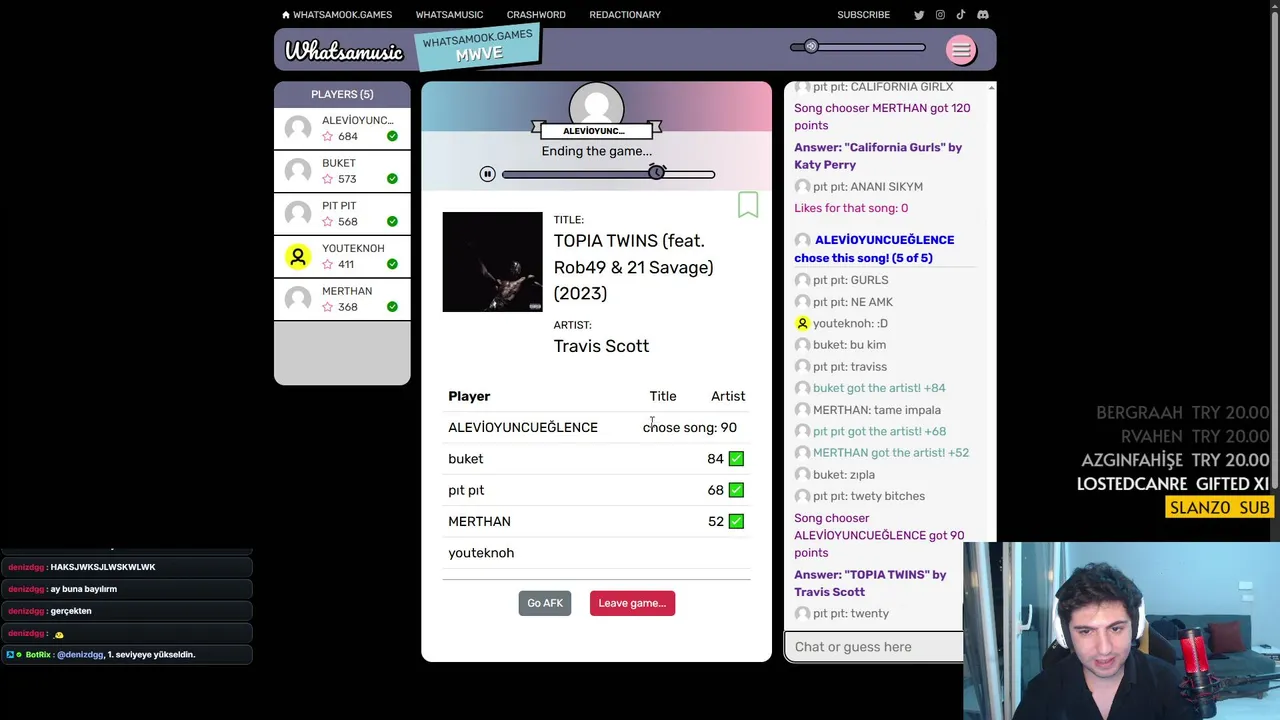Click the green check beside score 411
1280x720 pixels.
[392, 264]
